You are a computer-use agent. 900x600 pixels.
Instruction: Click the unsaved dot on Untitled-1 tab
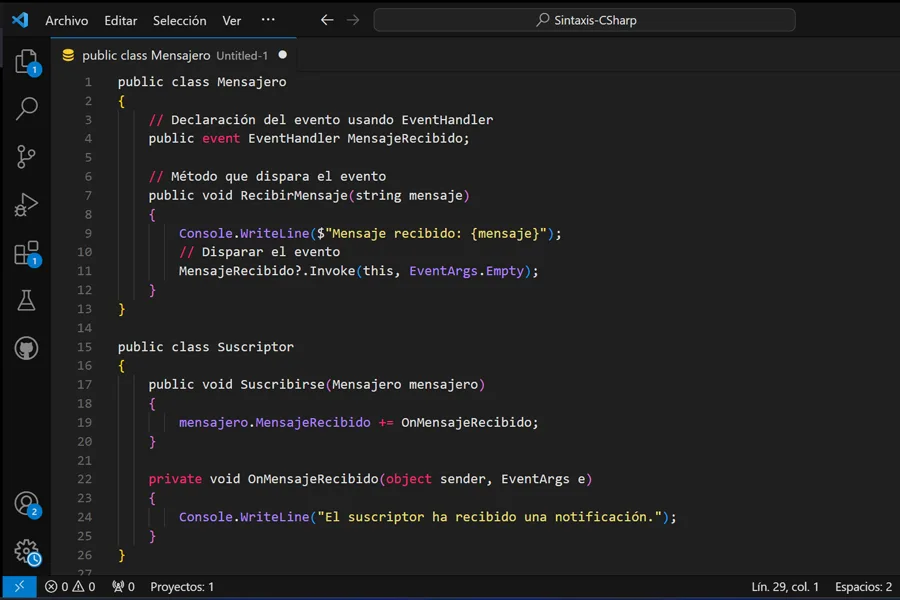coord(282,55)
